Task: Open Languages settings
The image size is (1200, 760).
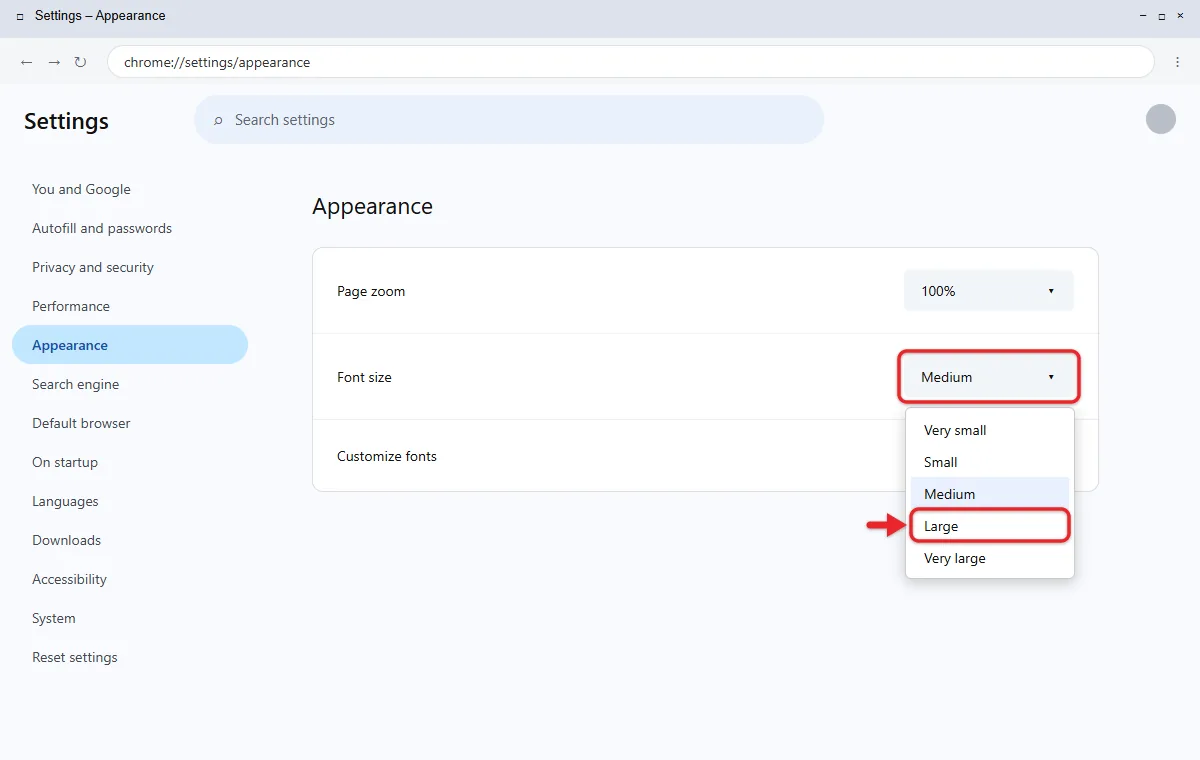Action: (x=130, y=501)
